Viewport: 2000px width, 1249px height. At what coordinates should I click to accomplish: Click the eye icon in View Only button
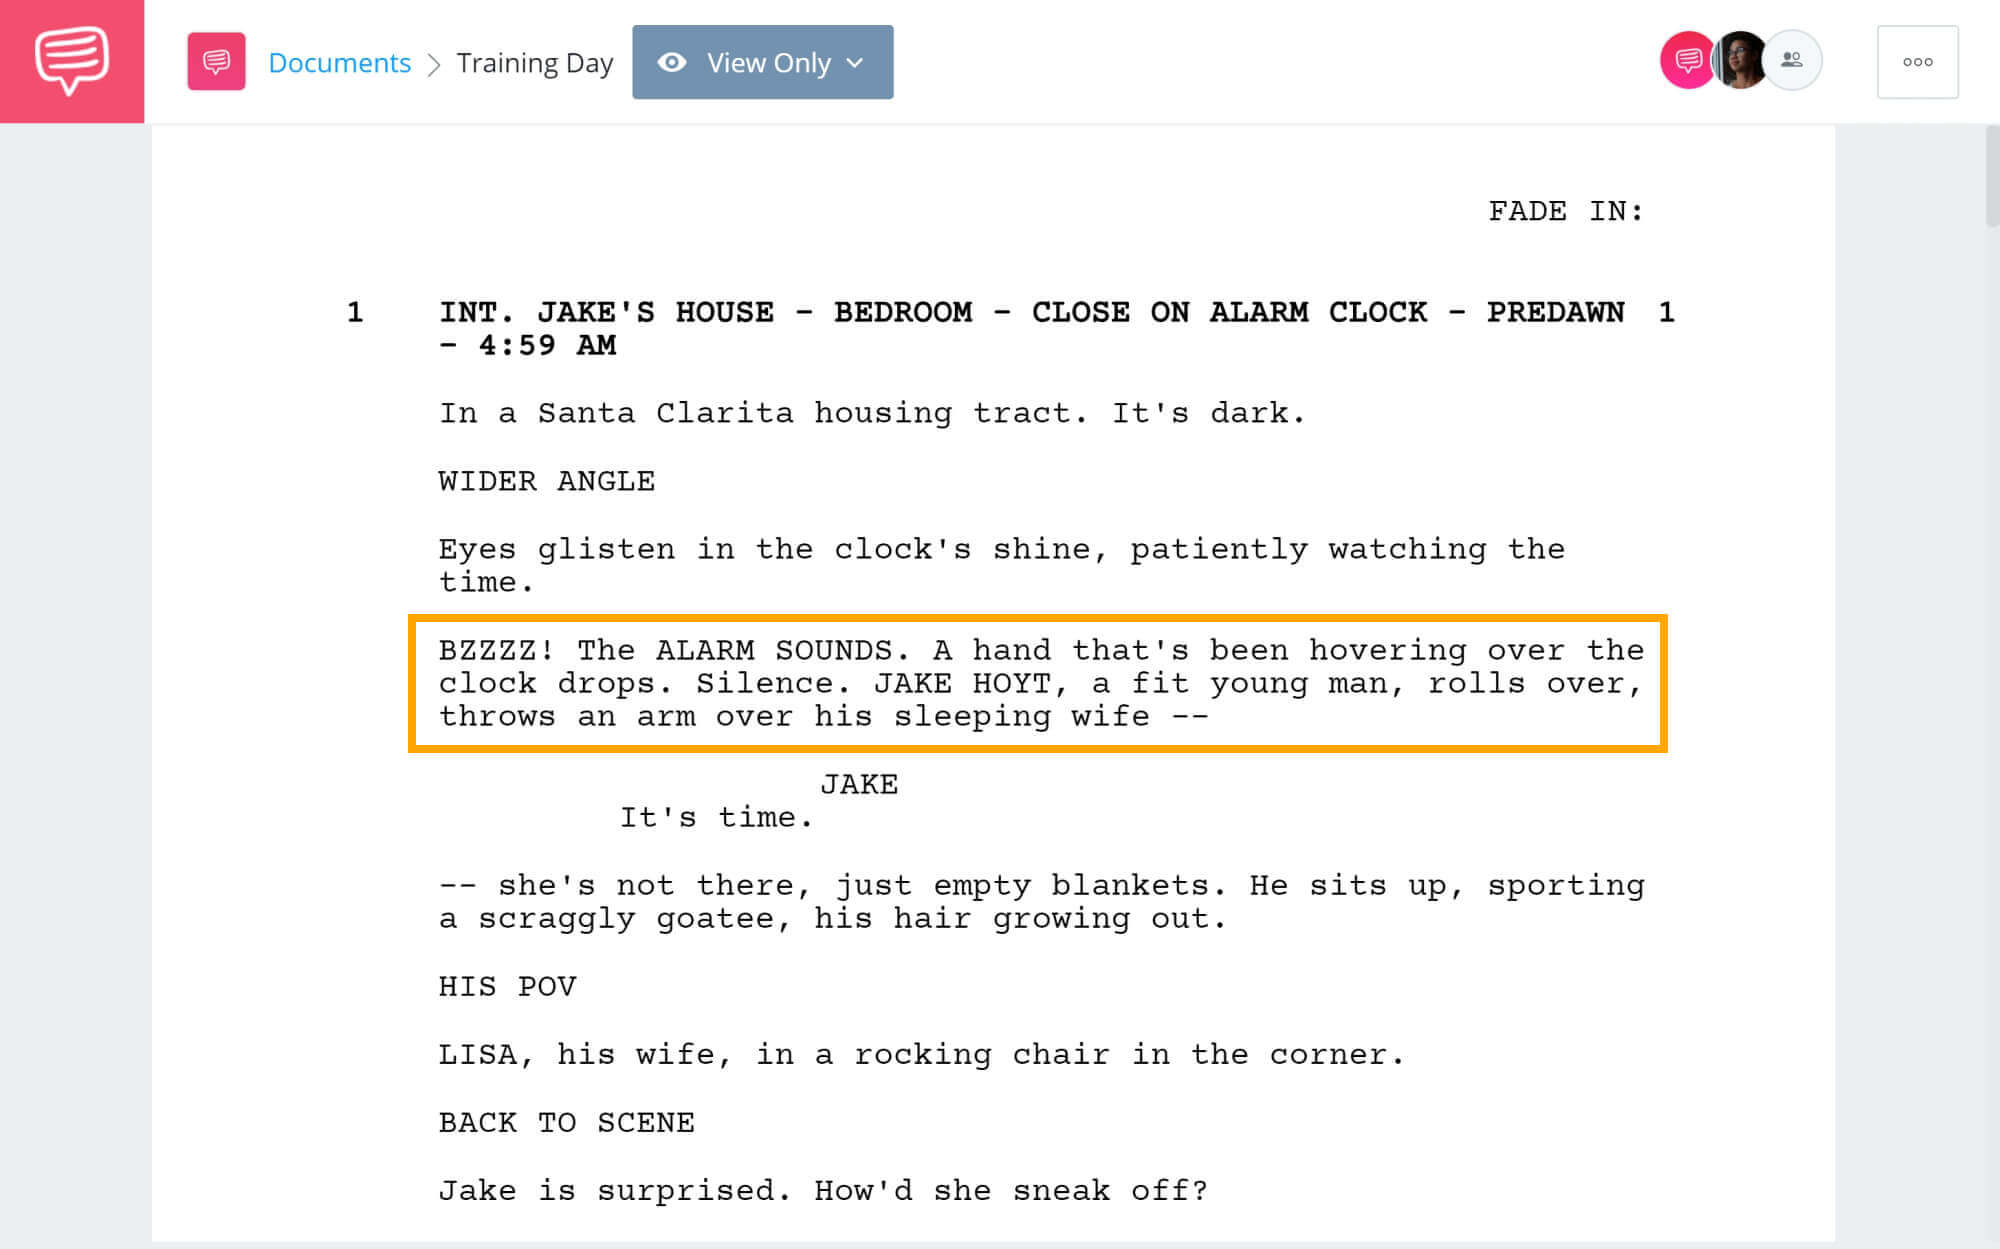tap(671, 60)
